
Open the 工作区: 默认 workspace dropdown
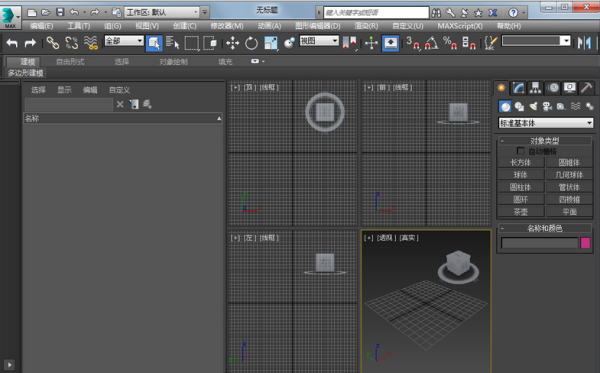click(x=161, y=13)
